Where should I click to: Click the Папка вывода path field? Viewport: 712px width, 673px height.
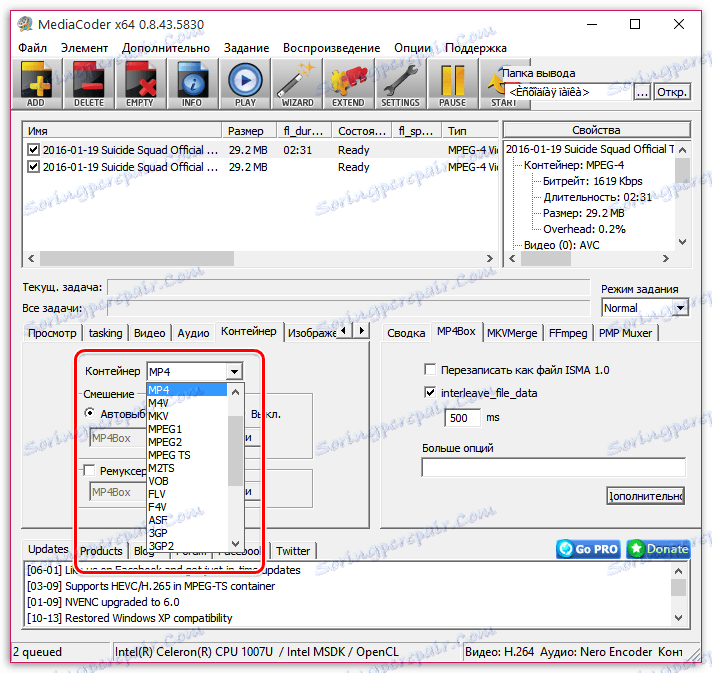coord(569,92)
